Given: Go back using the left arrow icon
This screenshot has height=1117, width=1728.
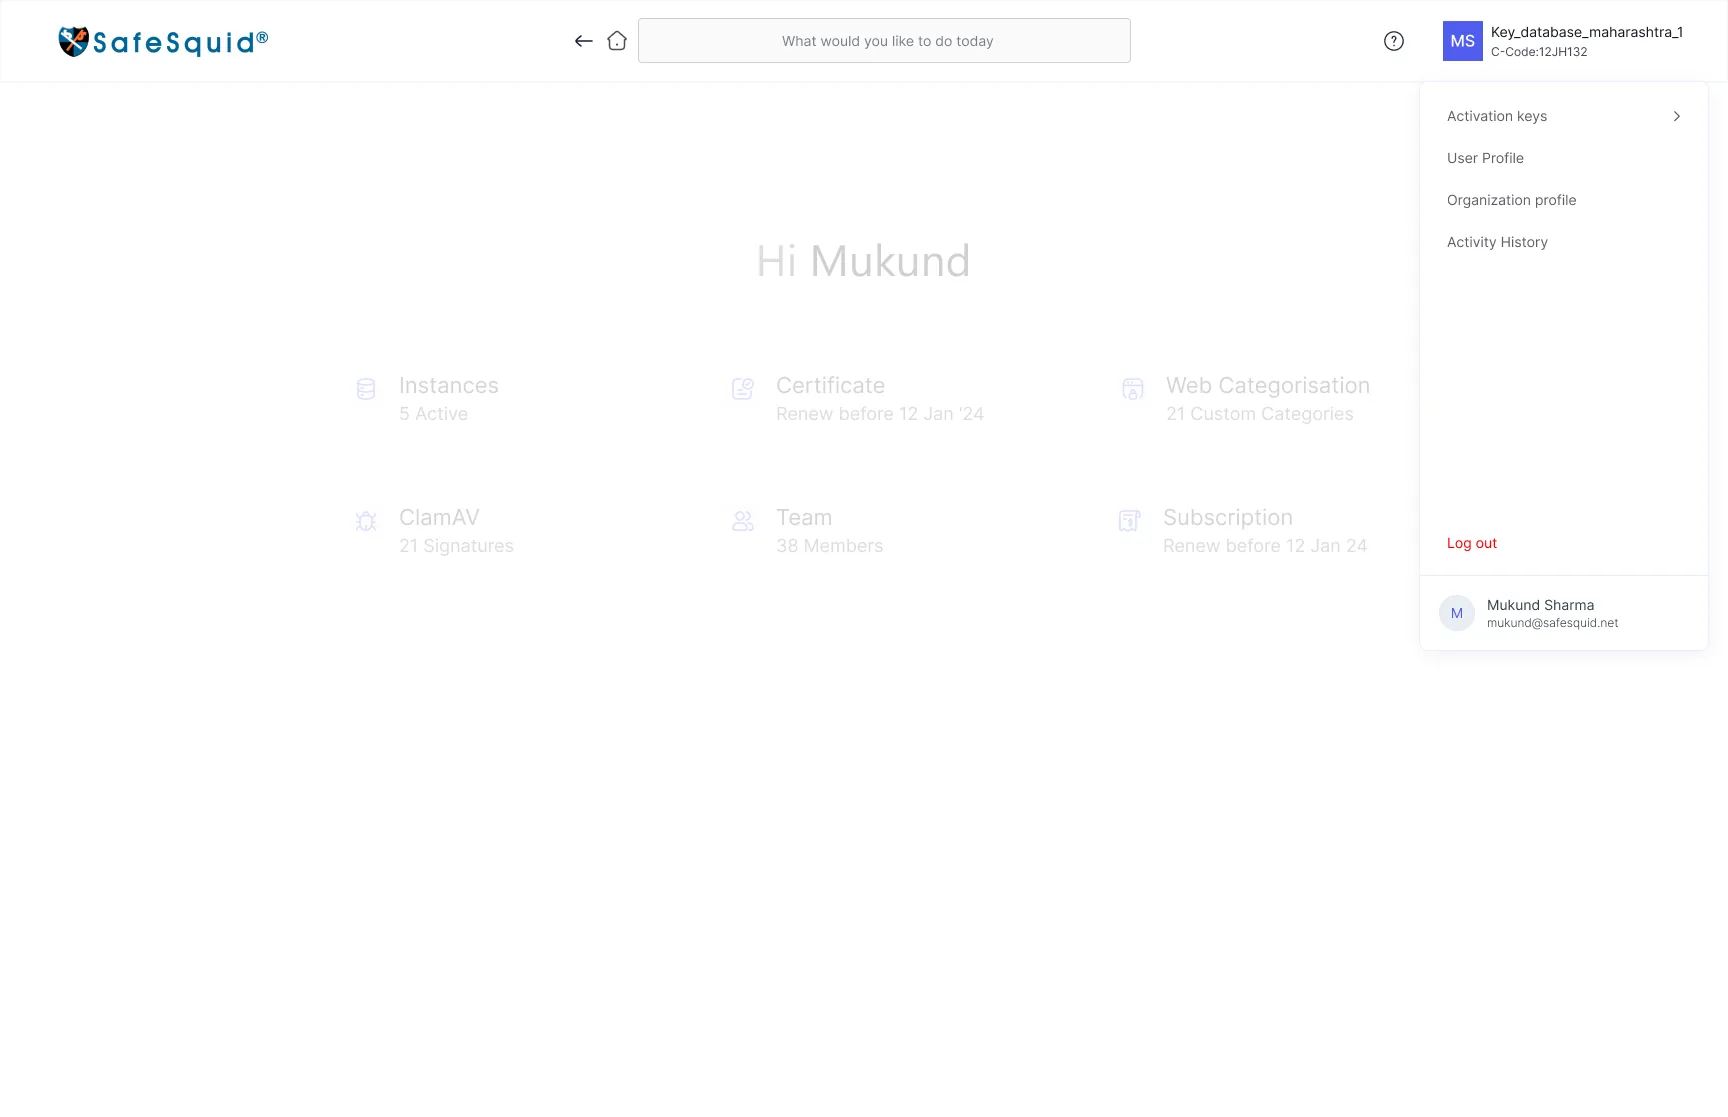Looking at the screenshot, I should (584, 41).
